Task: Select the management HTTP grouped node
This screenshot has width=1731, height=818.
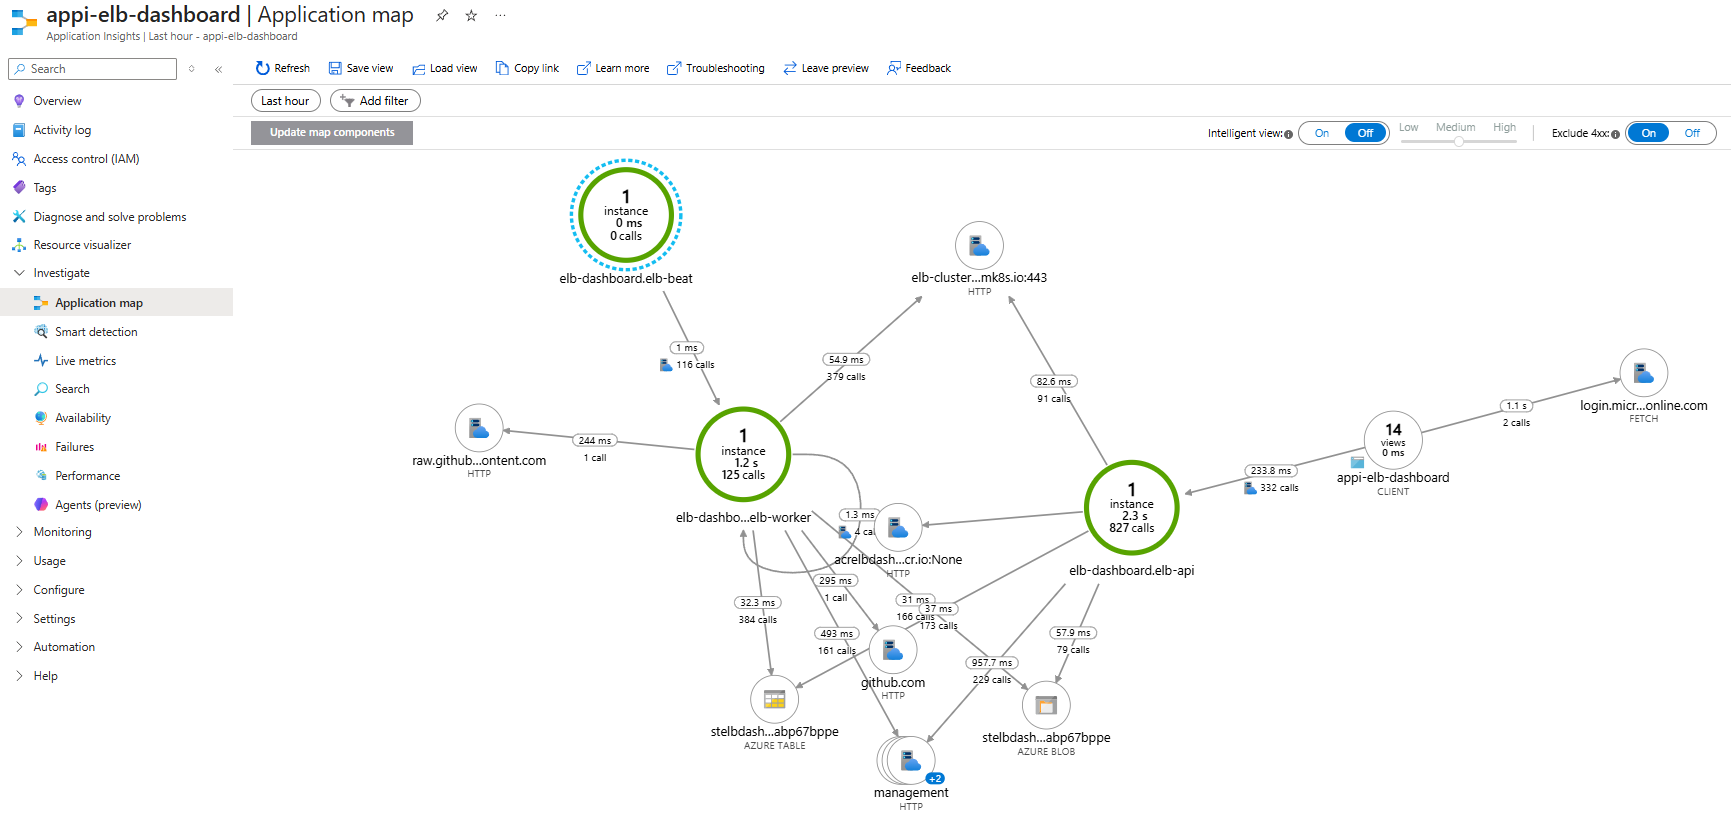Action: click(x=910, y=760)
